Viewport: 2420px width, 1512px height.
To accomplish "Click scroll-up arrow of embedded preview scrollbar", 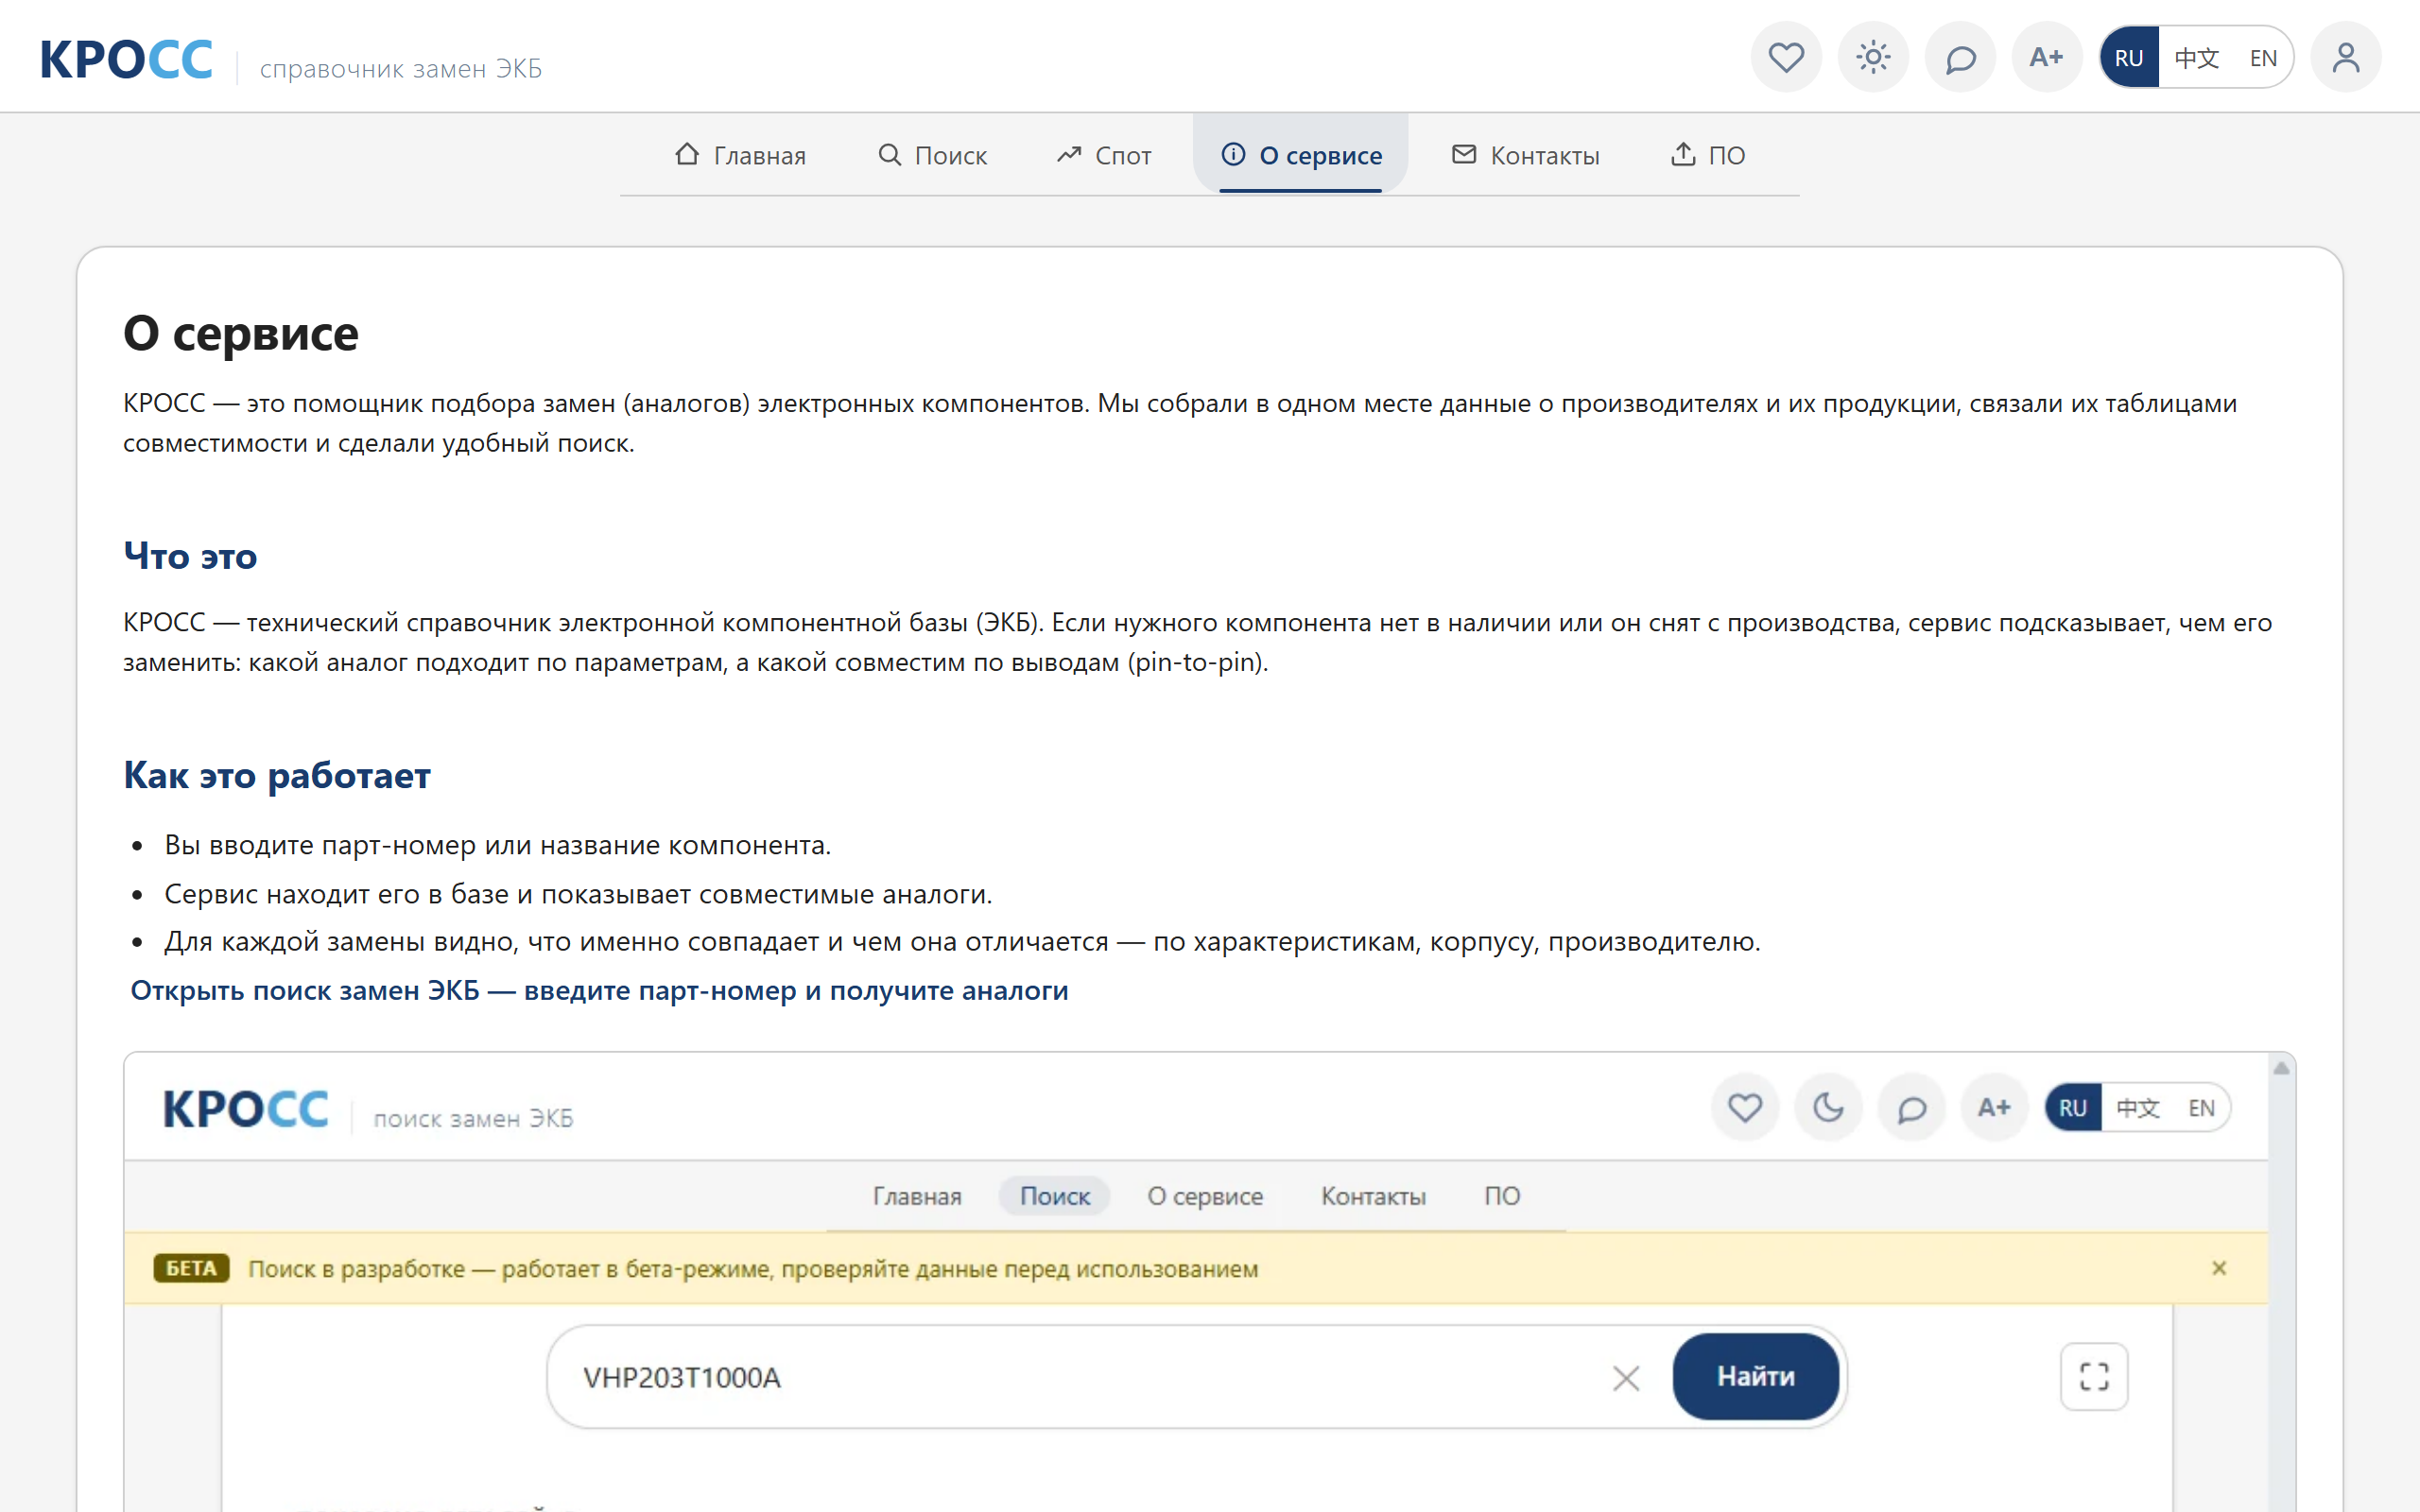I will 2281,1068.
